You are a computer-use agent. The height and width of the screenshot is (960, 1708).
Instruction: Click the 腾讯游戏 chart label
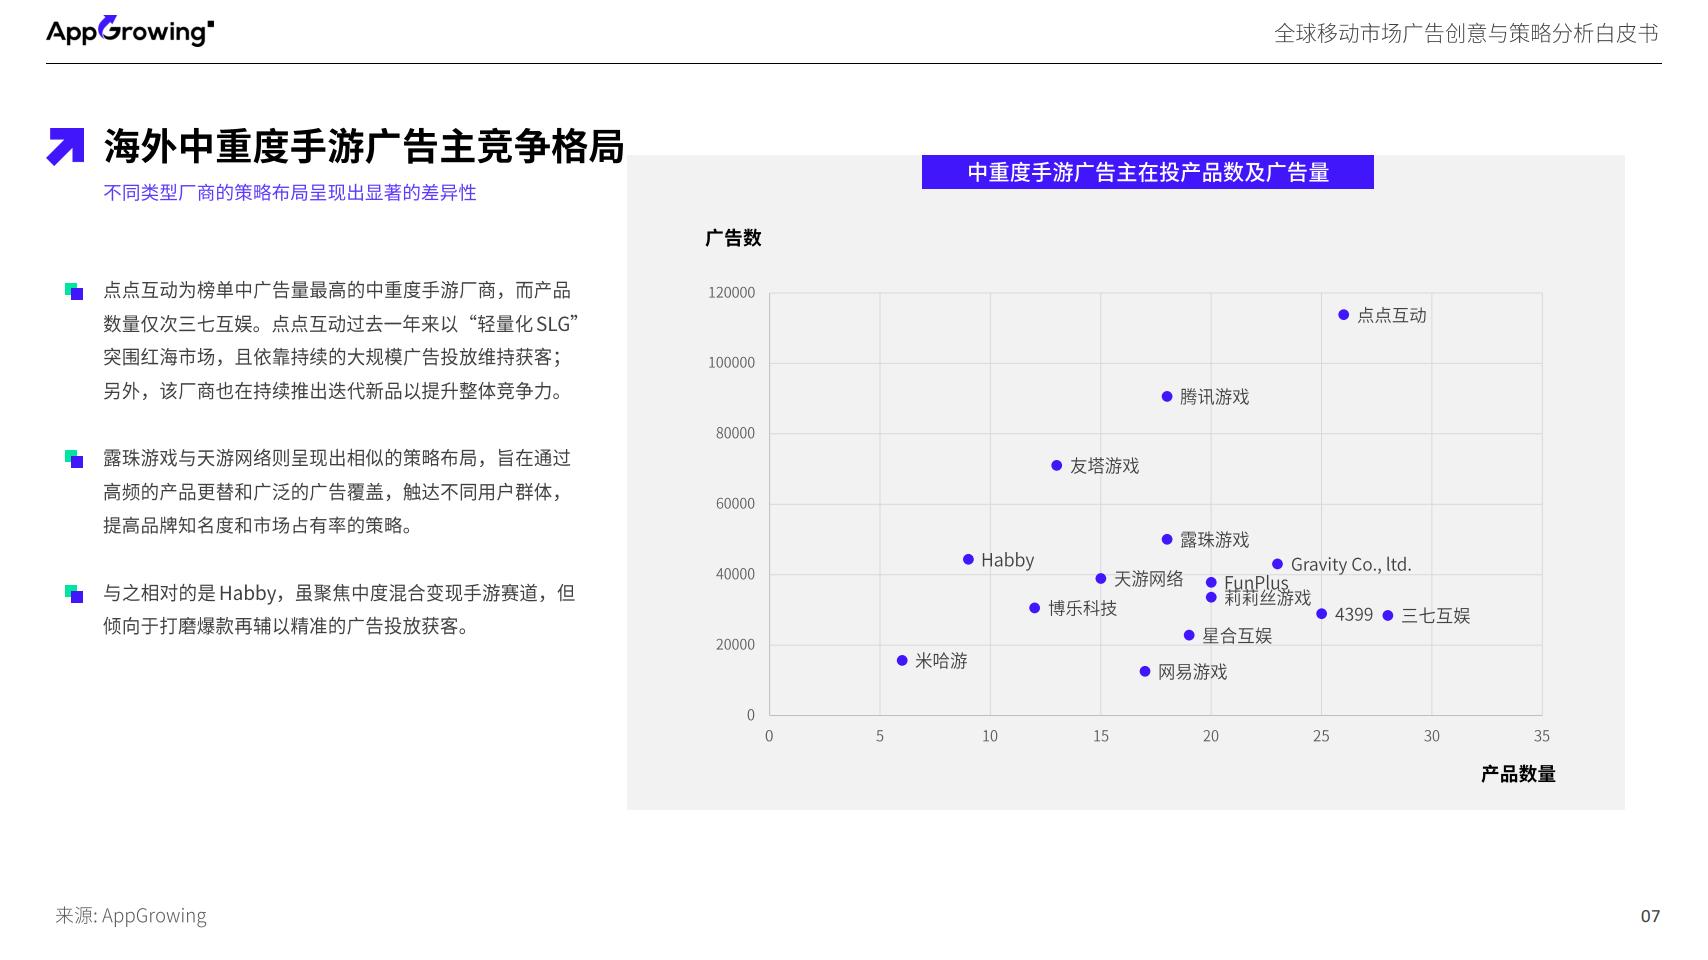tap(1215, 397)
